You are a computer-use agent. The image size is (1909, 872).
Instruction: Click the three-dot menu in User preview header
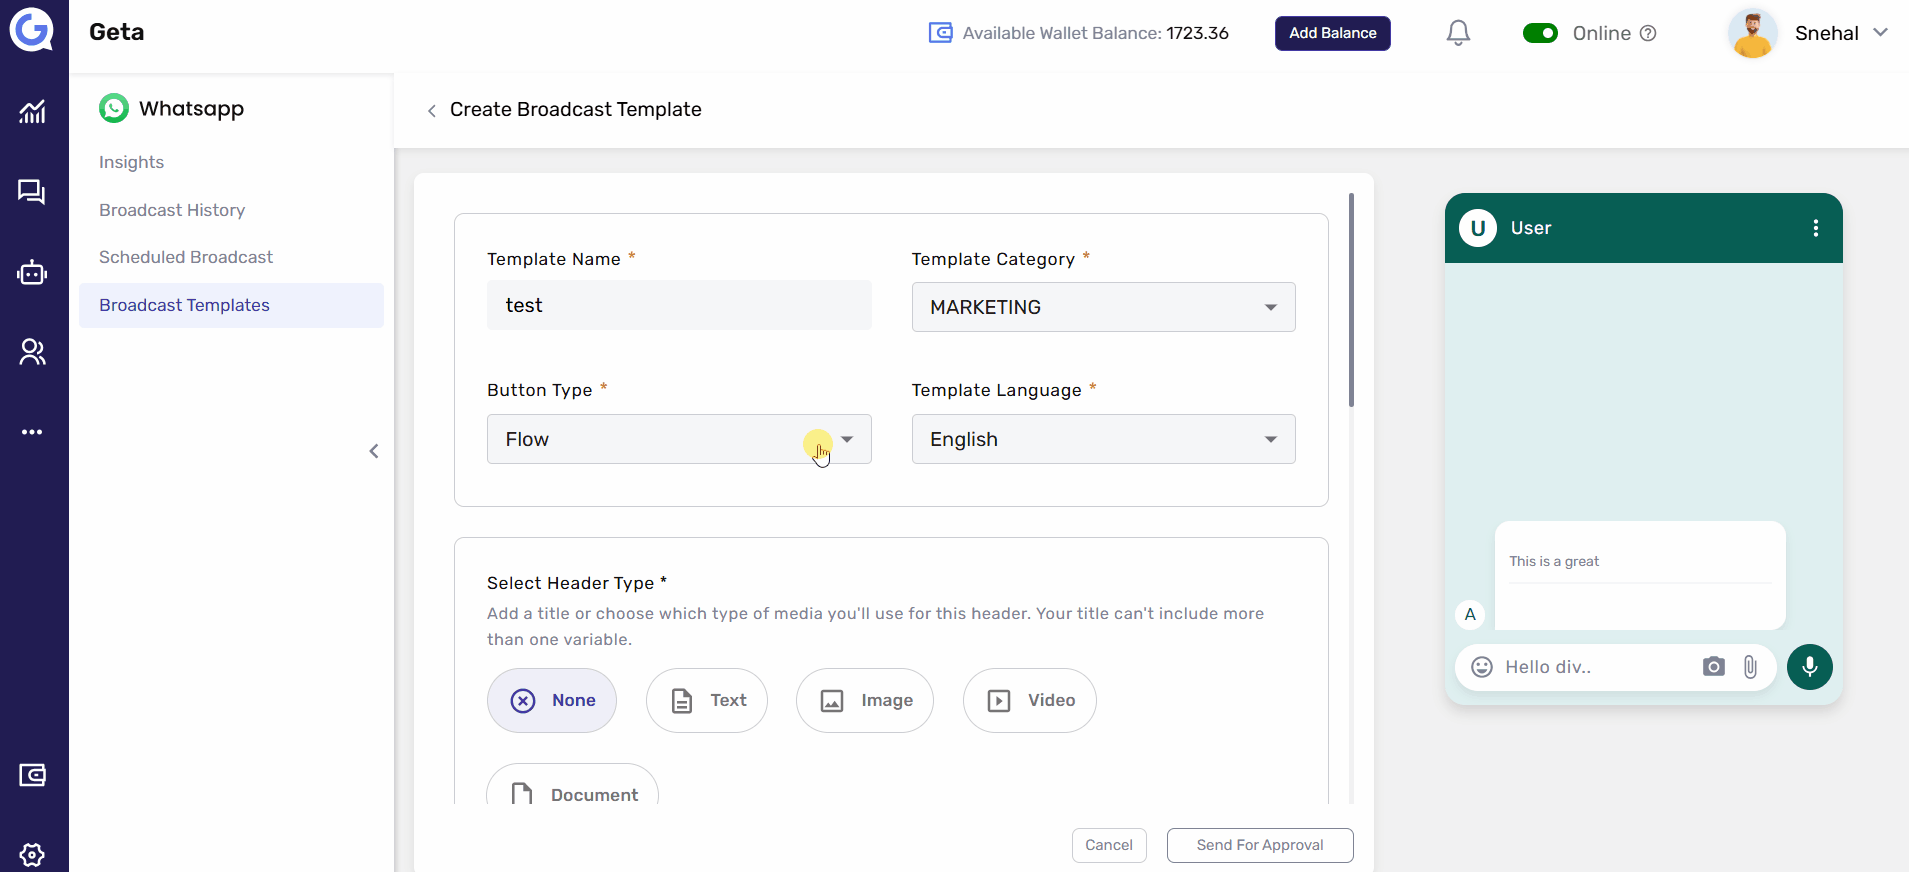1815,228
